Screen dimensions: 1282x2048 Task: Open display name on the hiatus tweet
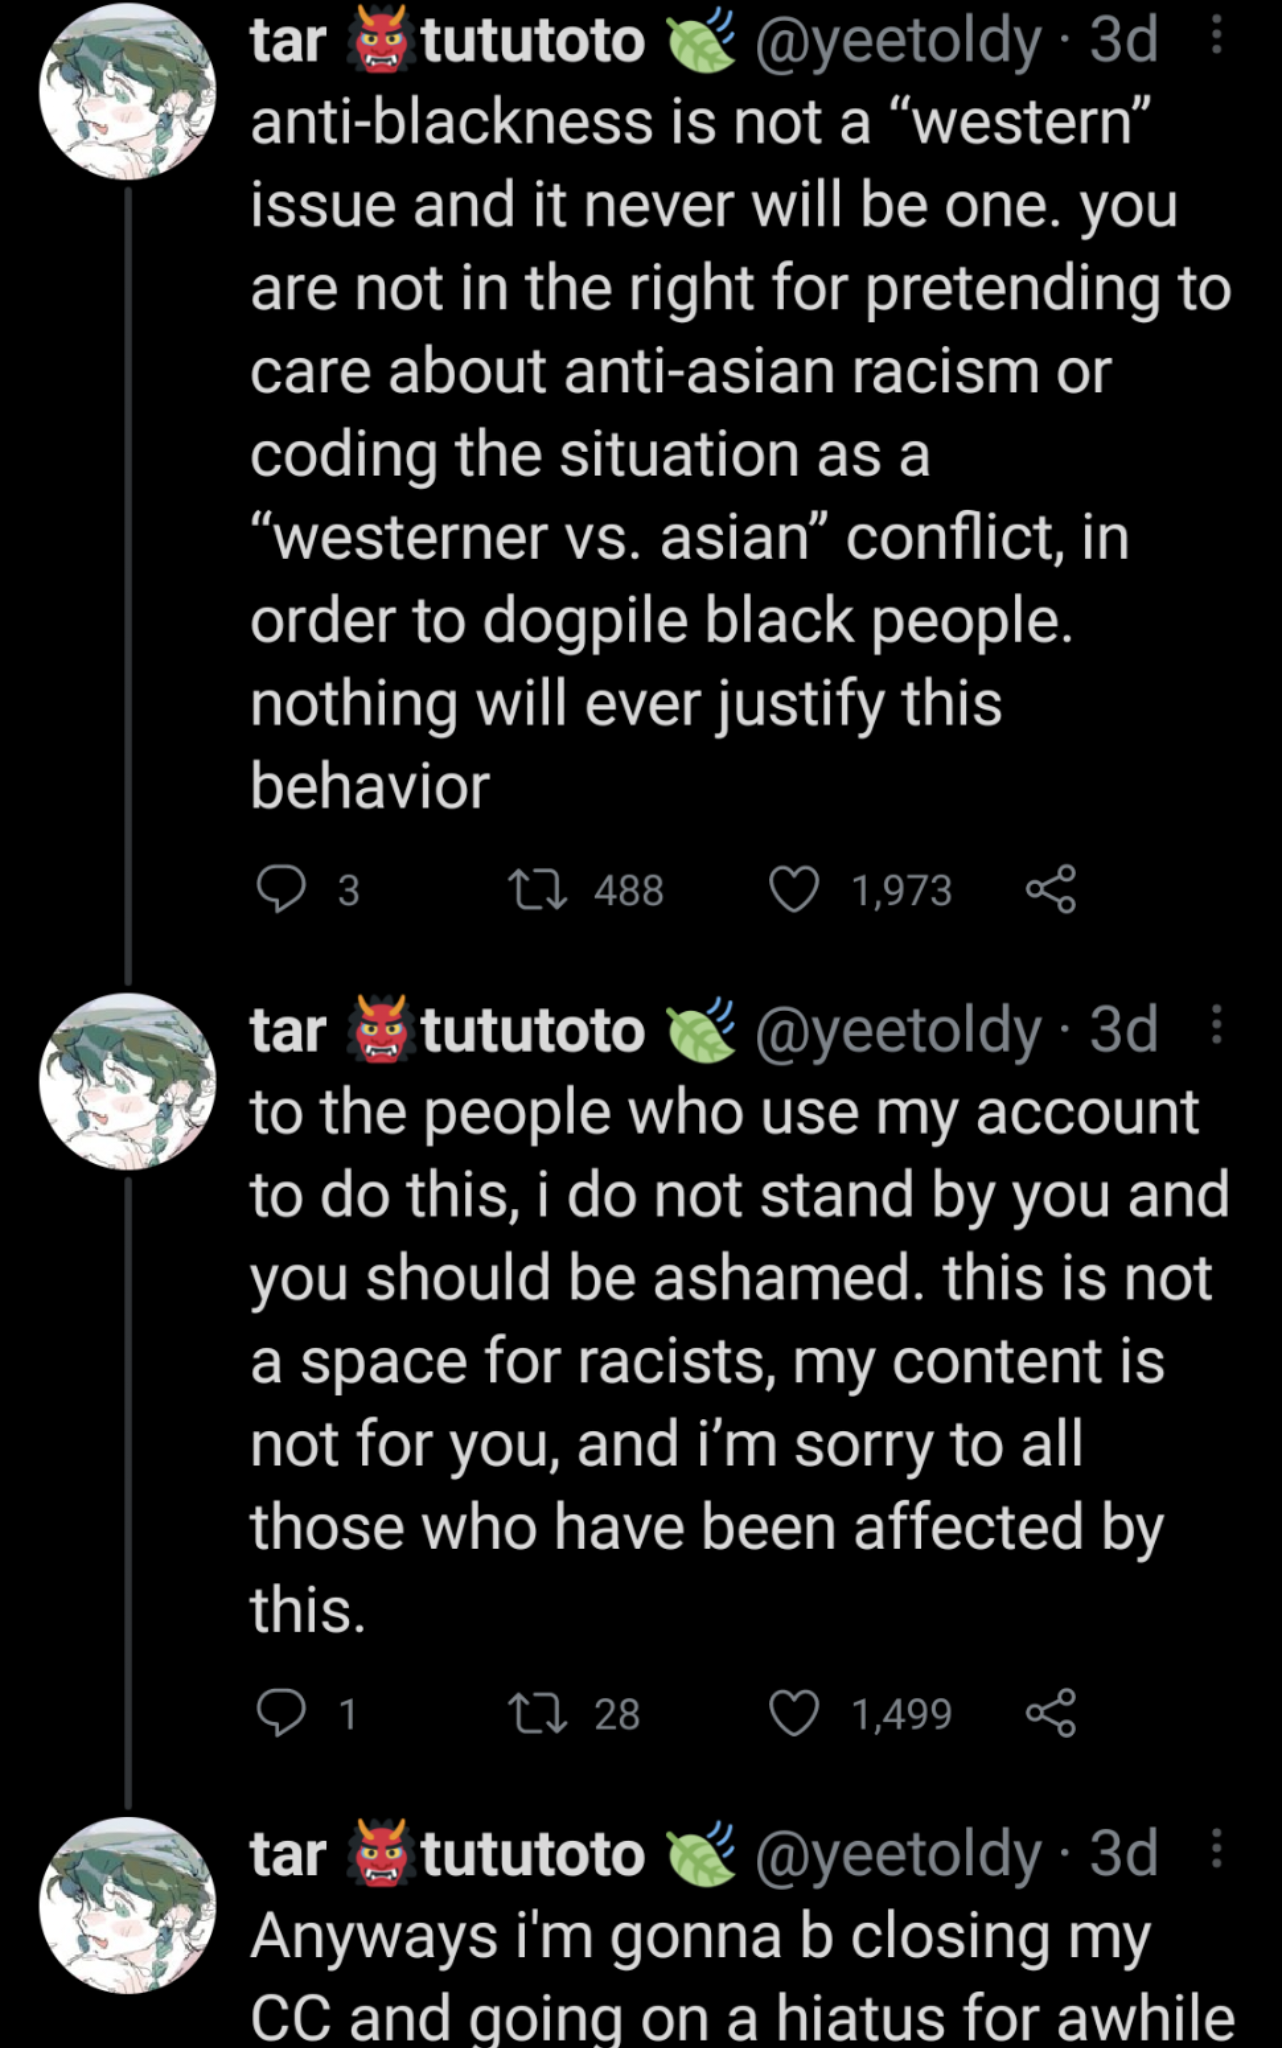point(495,1855)
